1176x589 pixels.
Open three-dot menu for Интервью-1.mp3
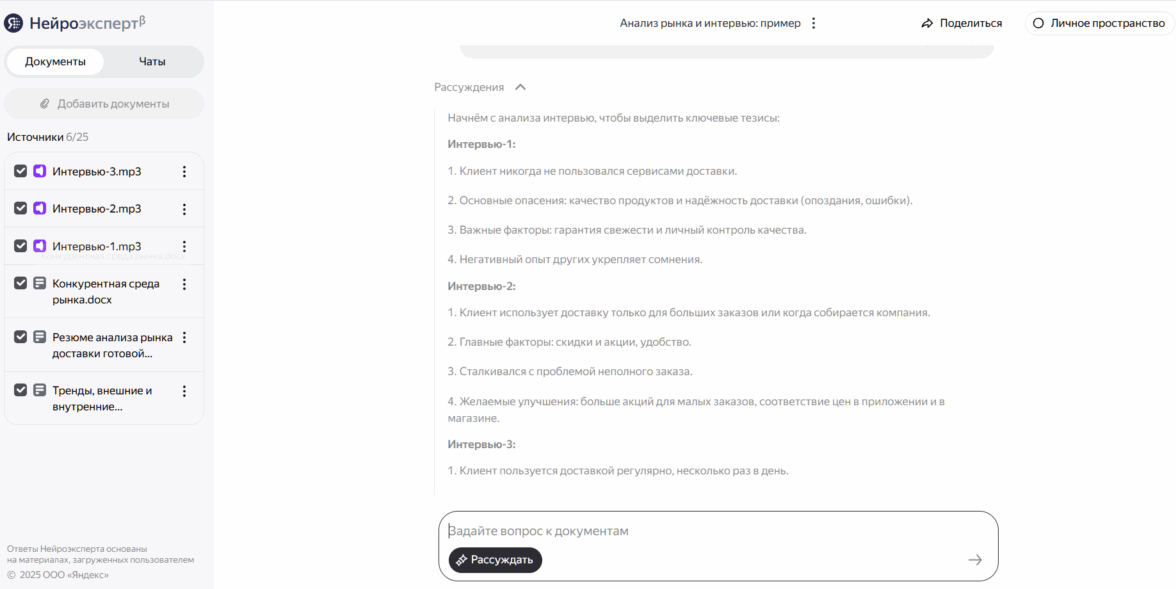[184, 246]
